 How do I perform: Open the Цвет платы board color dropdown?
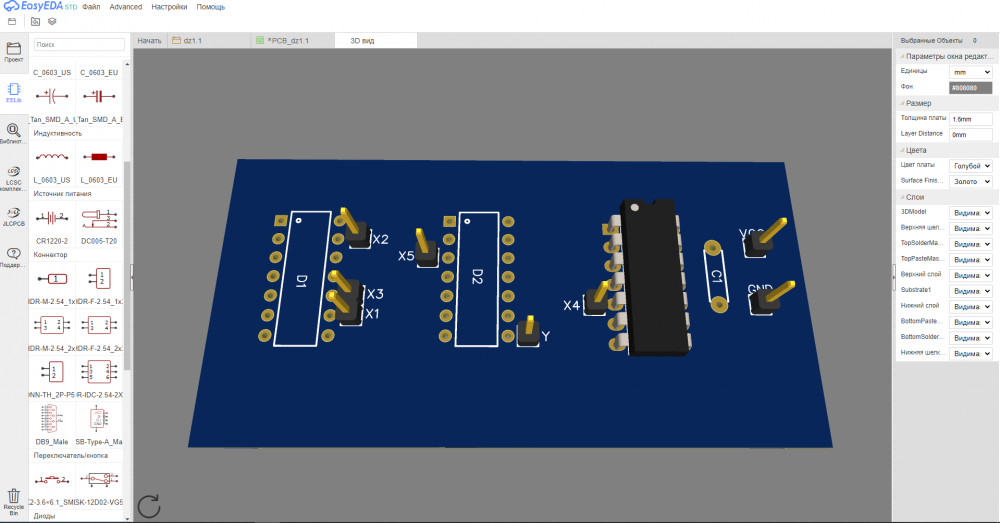point(970,166)
